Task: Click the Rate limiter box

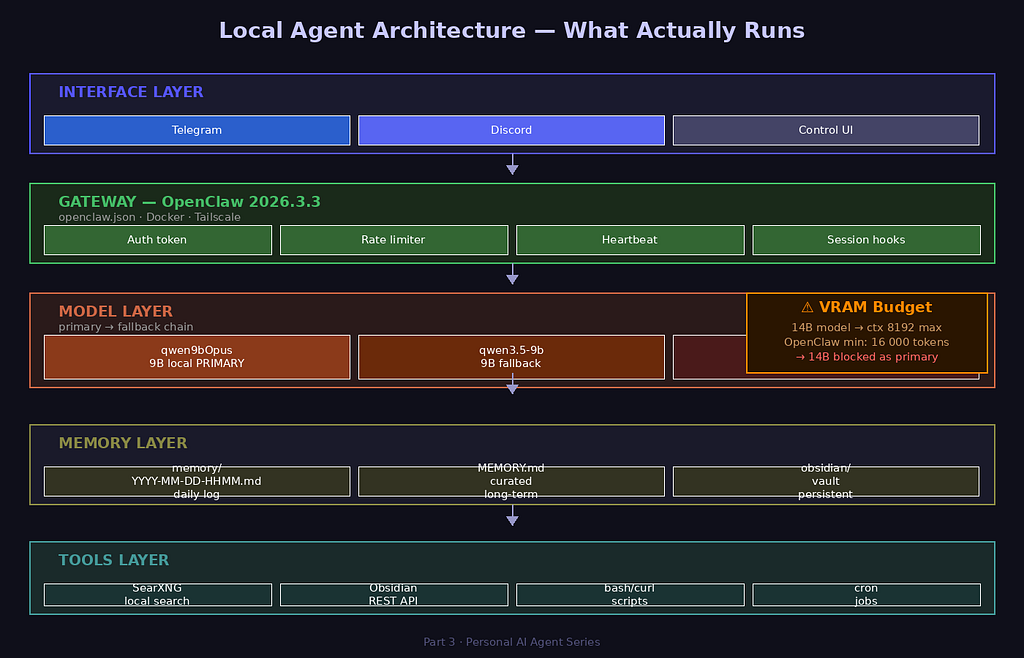Action: click(394, 240)
